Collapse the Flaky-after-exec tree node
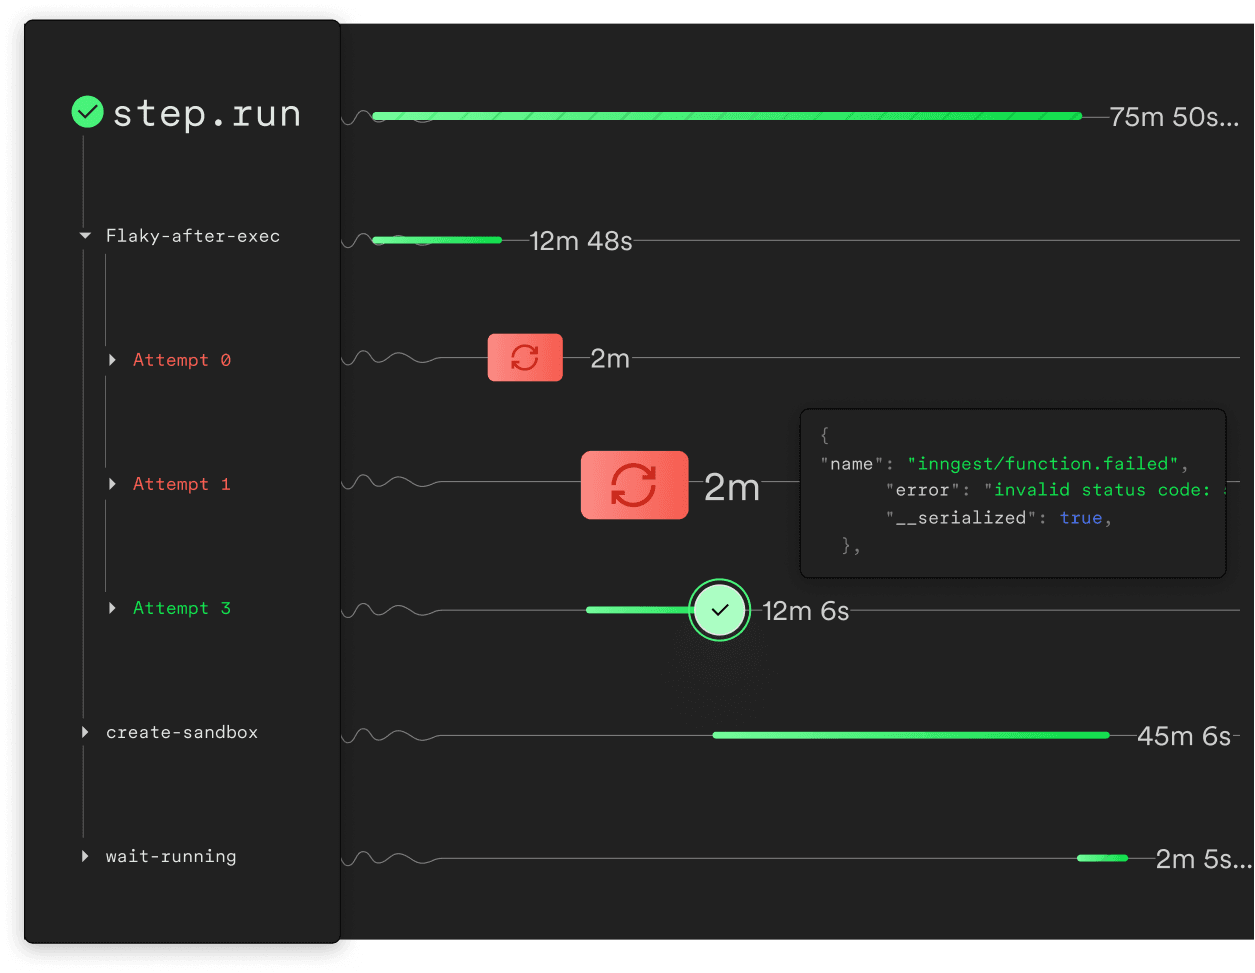The height and width of the screenshot is (973, 1255). pos(85,236)
